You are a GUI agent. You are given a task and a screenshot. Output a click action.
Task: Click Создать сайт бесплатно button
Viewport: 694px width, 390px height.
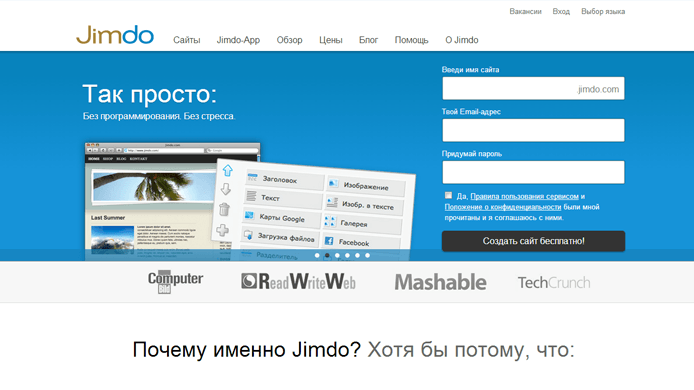(533, 241)
